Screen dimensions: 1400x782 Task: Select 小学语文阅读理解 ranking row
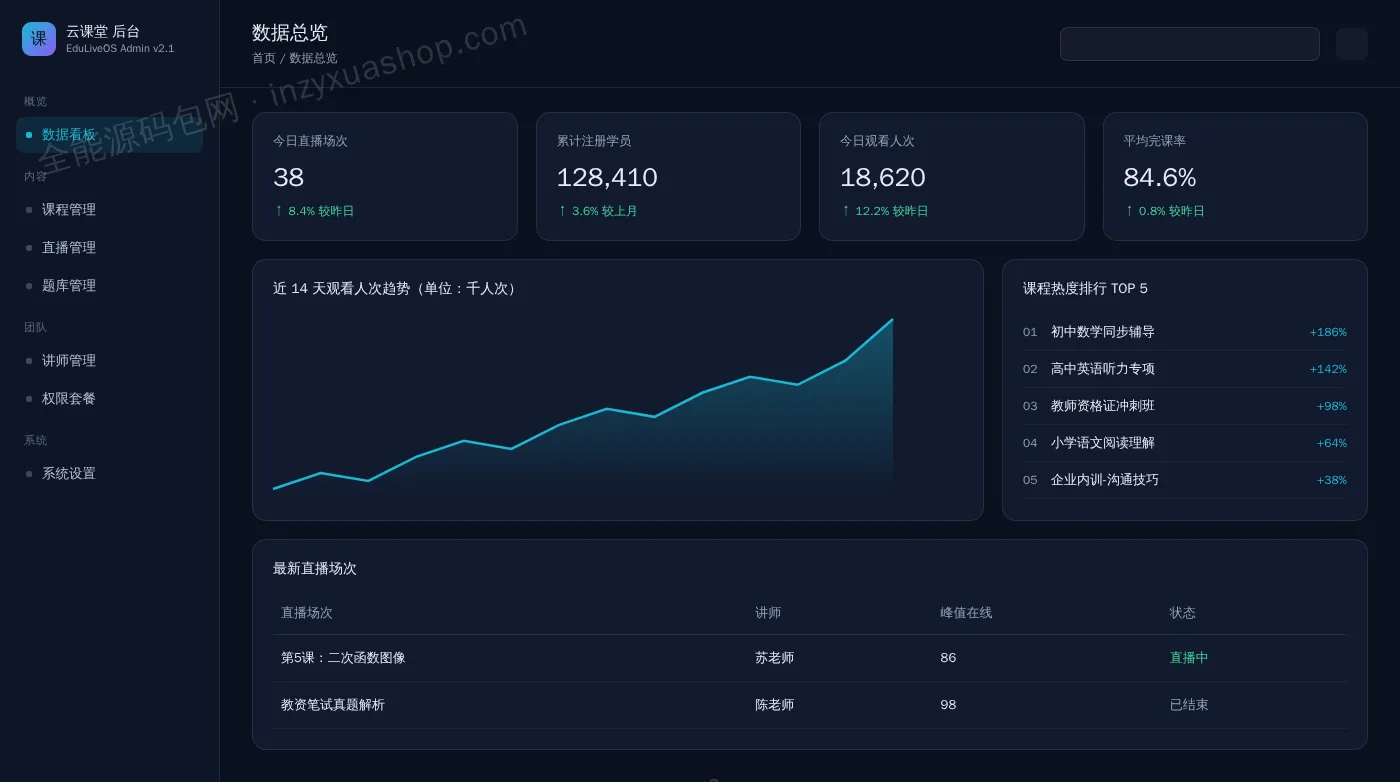tap(1185, 443)
